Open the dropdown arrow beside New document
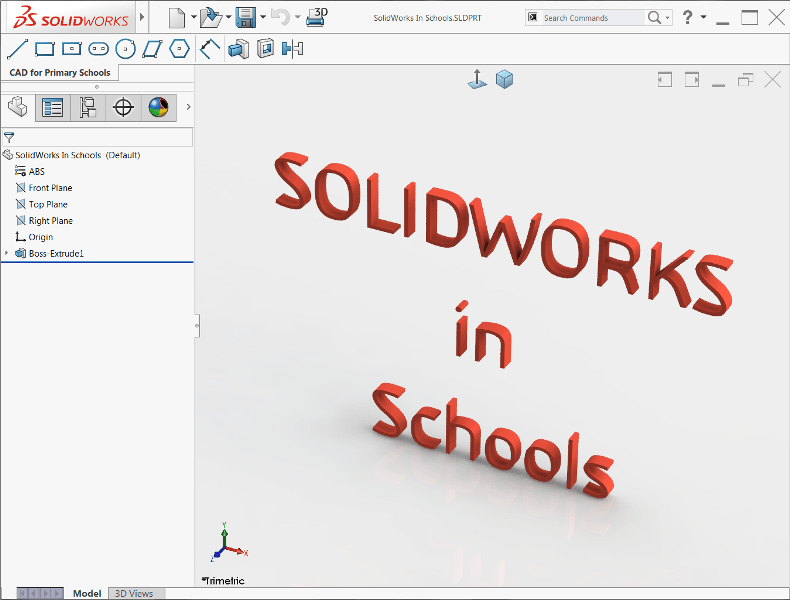 point(193,18)
